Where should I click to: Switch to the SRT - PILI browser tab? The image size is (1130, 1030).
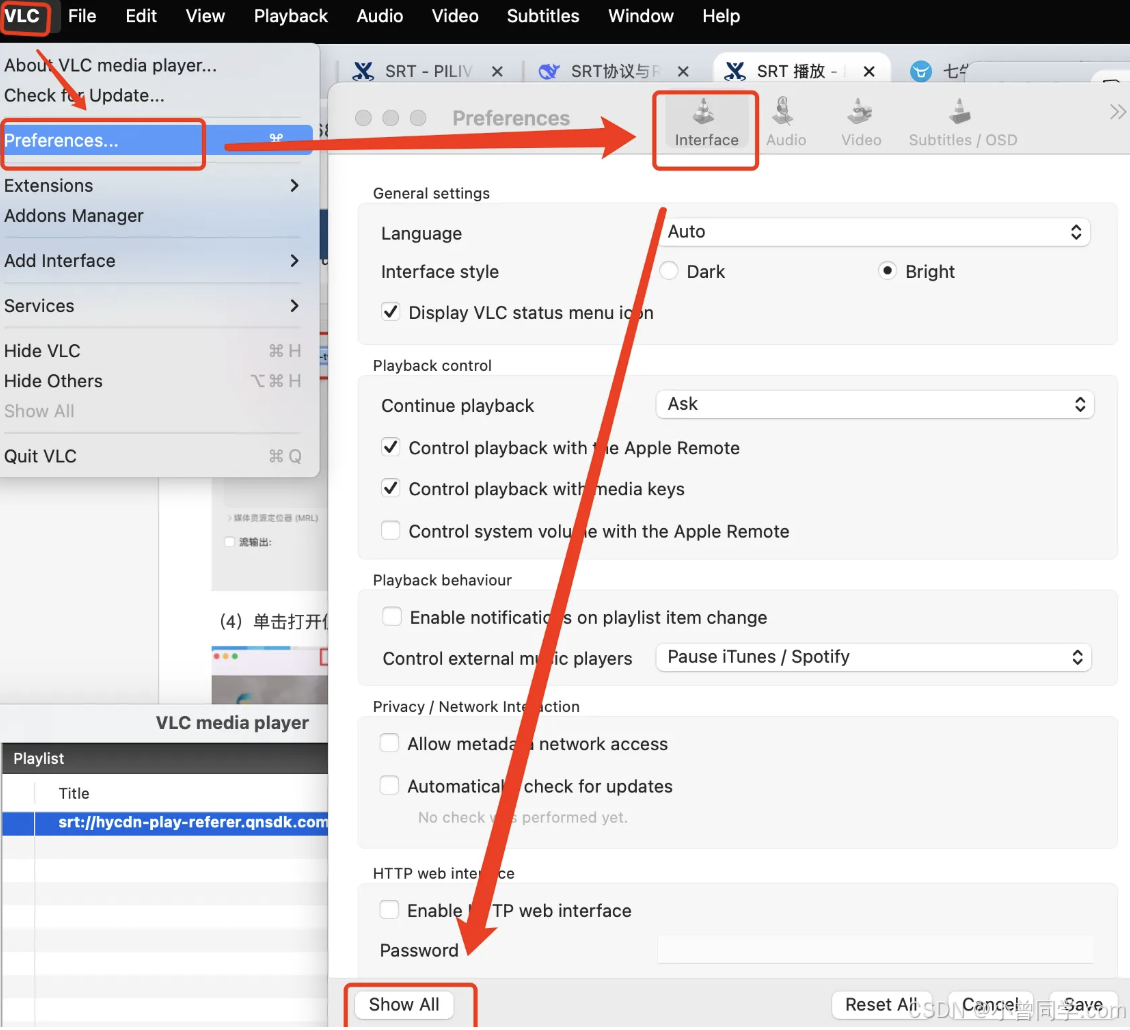[429, 71]
